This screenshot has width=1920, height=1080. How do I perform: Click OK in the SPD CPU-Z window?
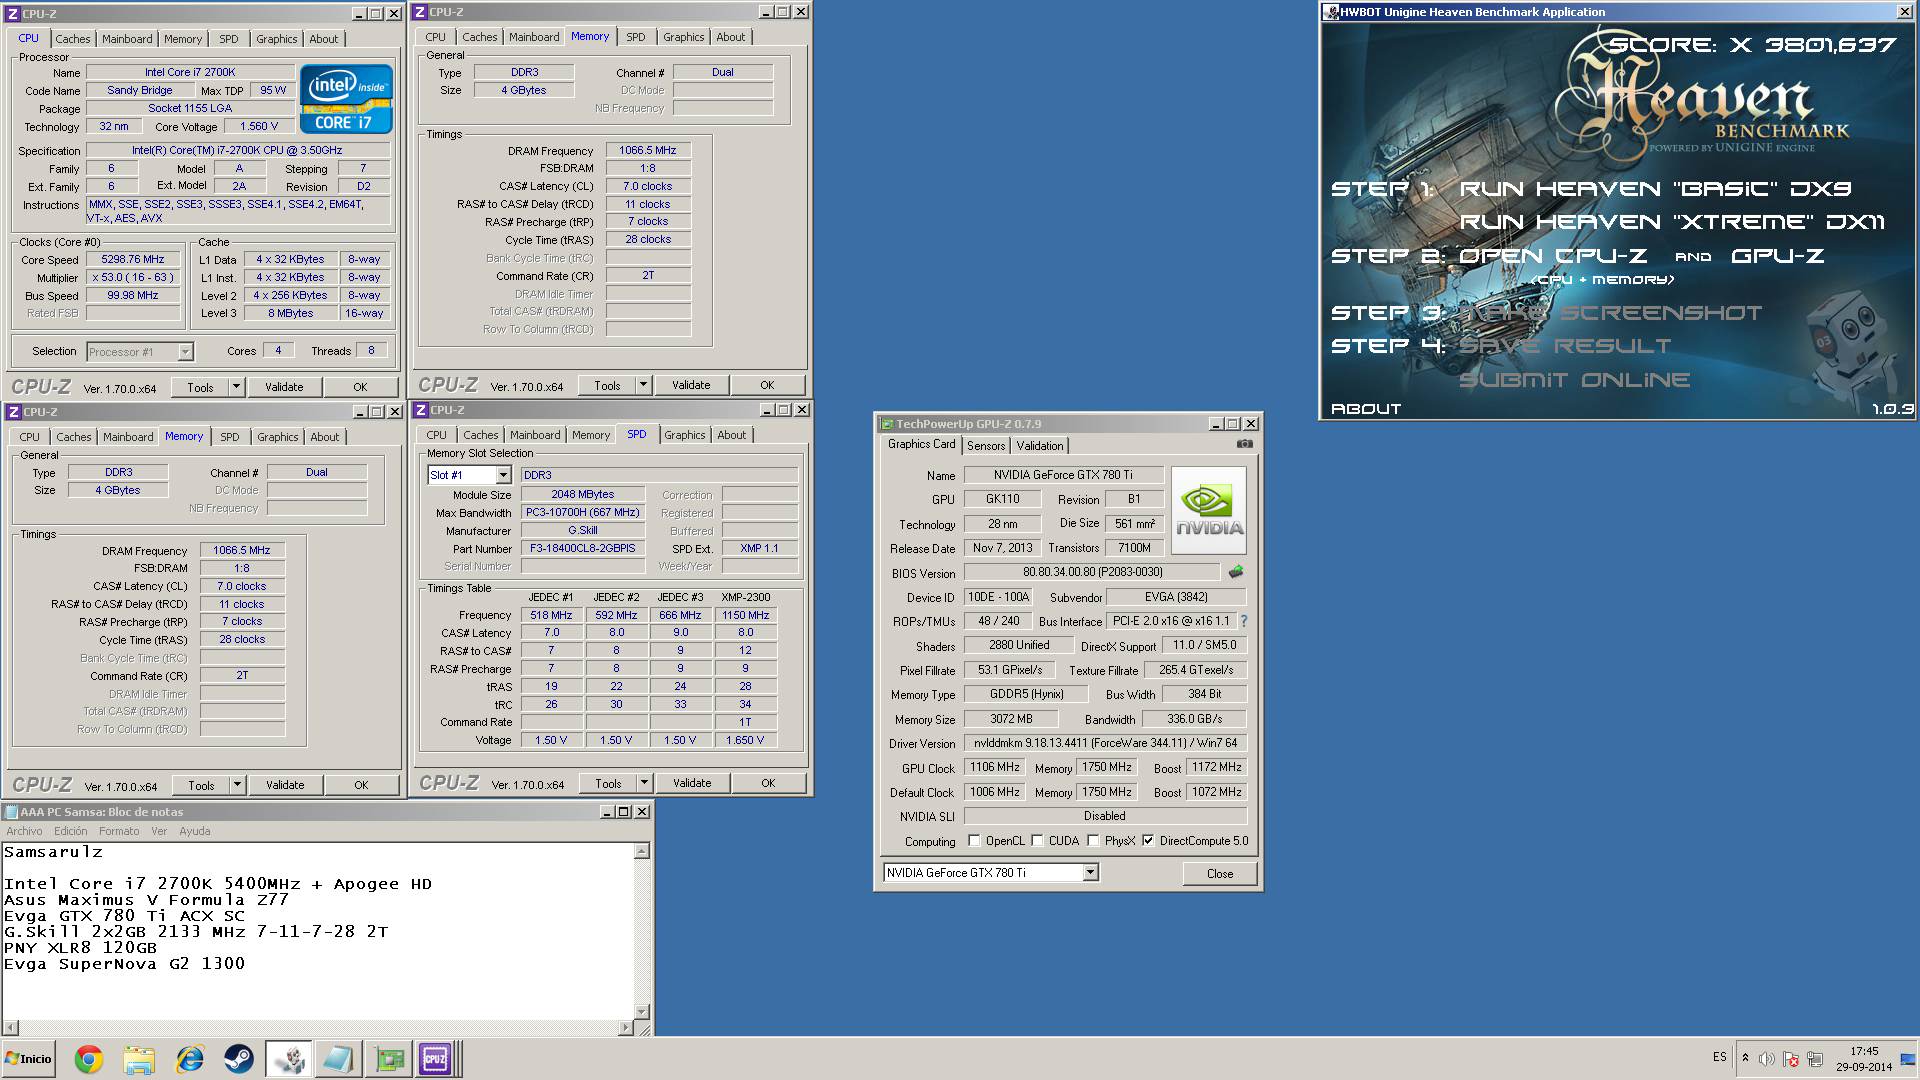768,783
